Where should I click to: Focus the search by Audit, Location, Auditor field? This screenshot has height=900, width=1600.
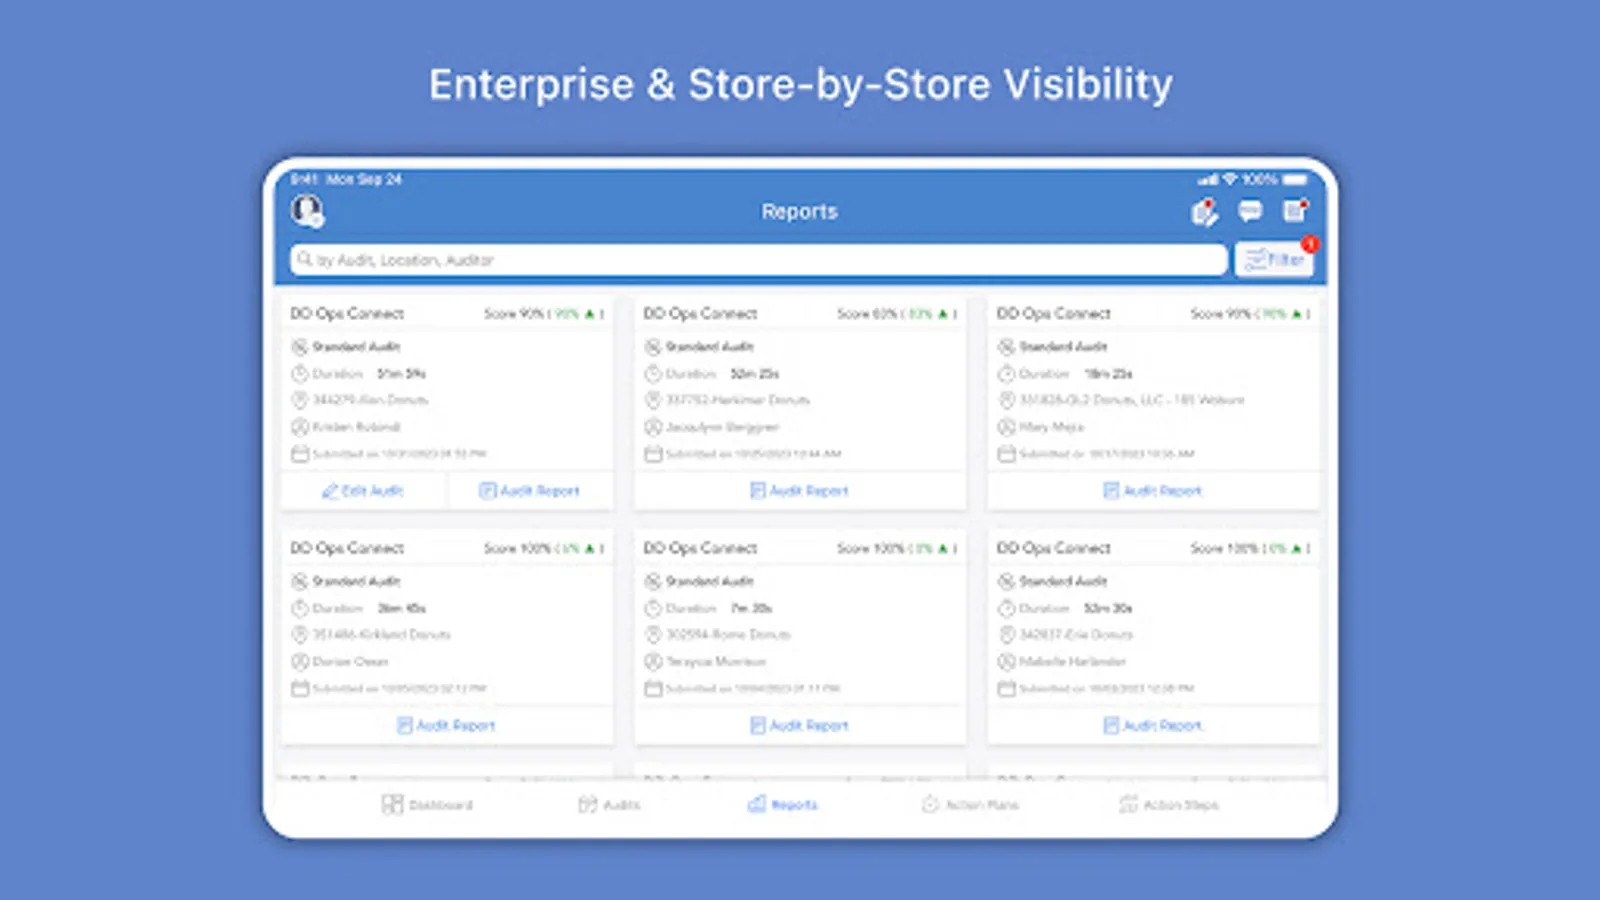759,260
